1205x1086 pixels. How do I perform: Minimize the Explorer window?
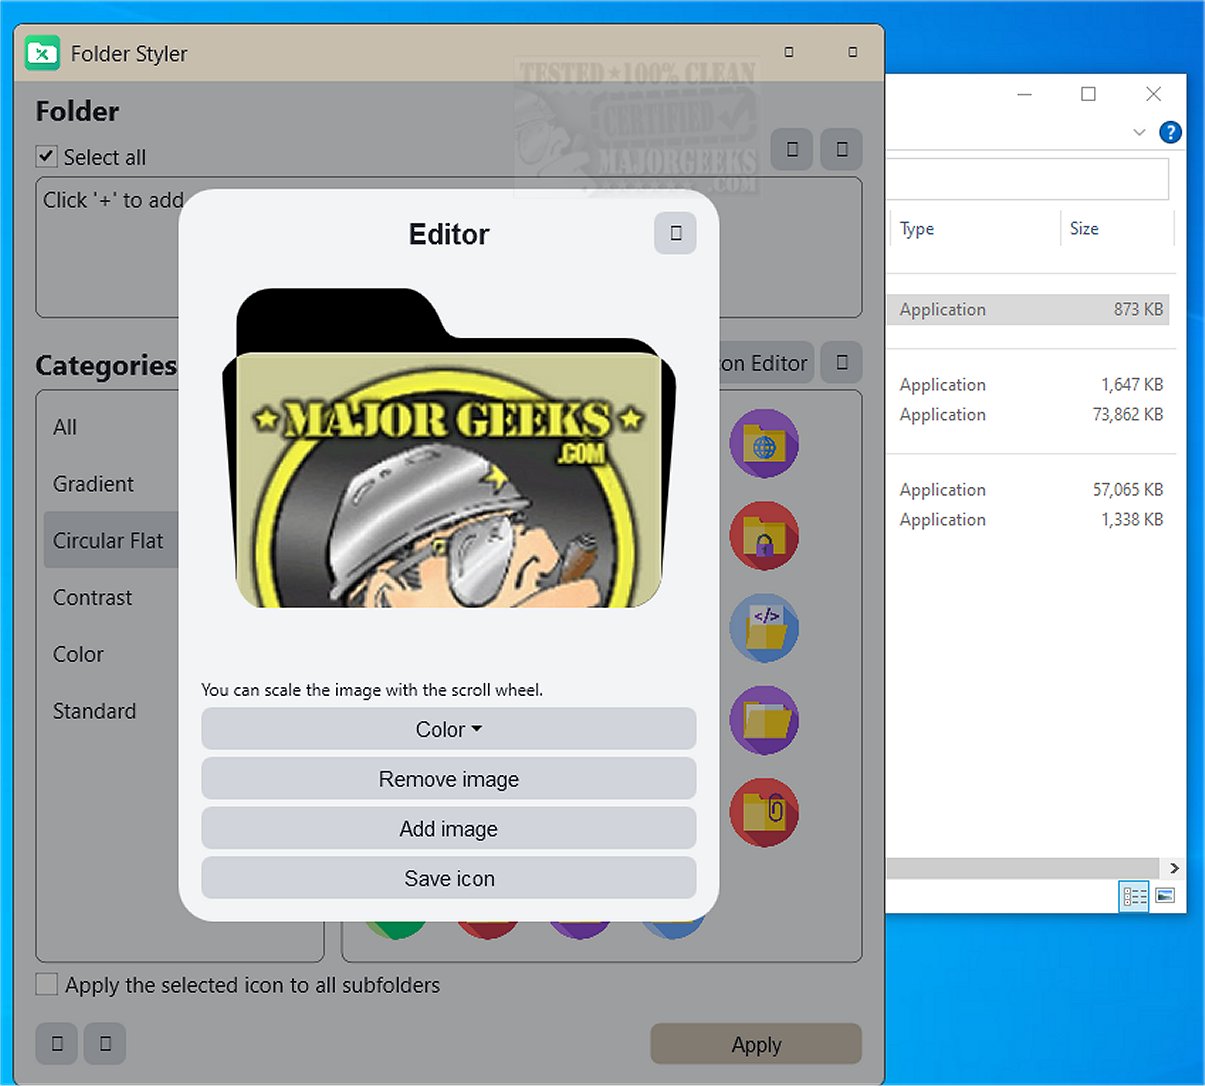tap(1024, 94)
